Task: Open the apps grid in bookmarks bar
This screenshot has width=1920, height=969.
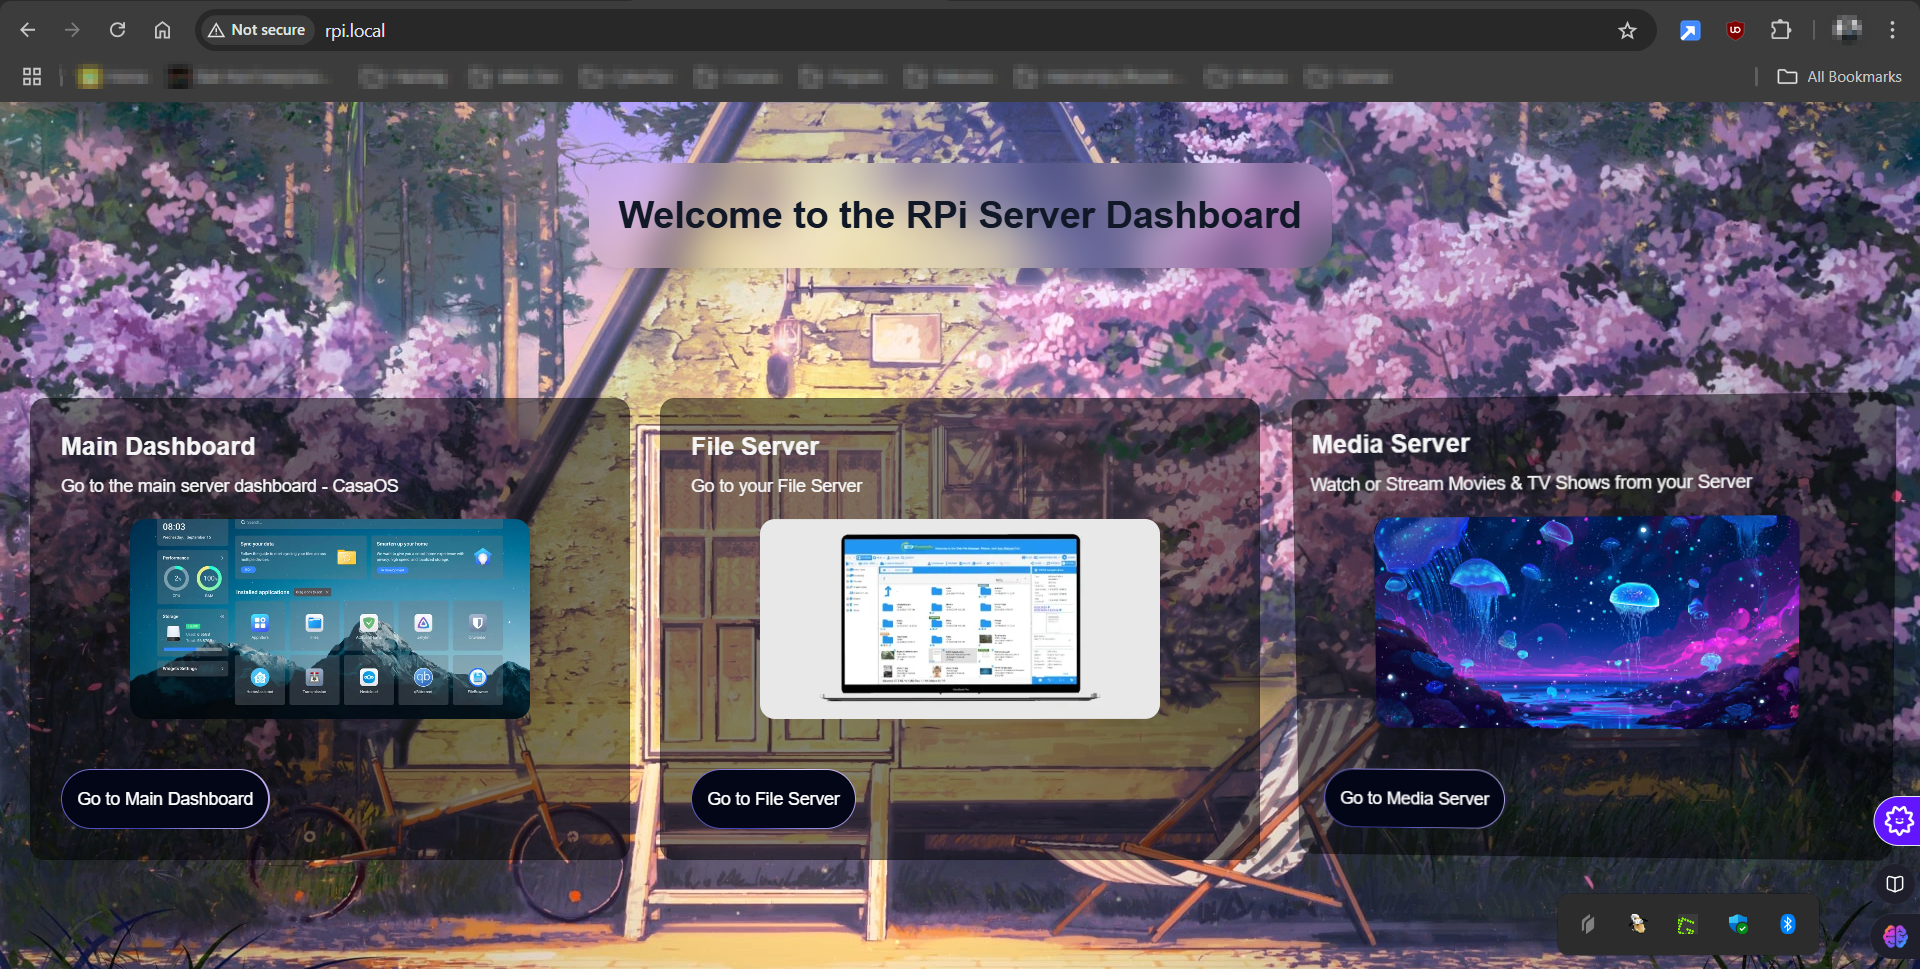Action: (32, 77)
